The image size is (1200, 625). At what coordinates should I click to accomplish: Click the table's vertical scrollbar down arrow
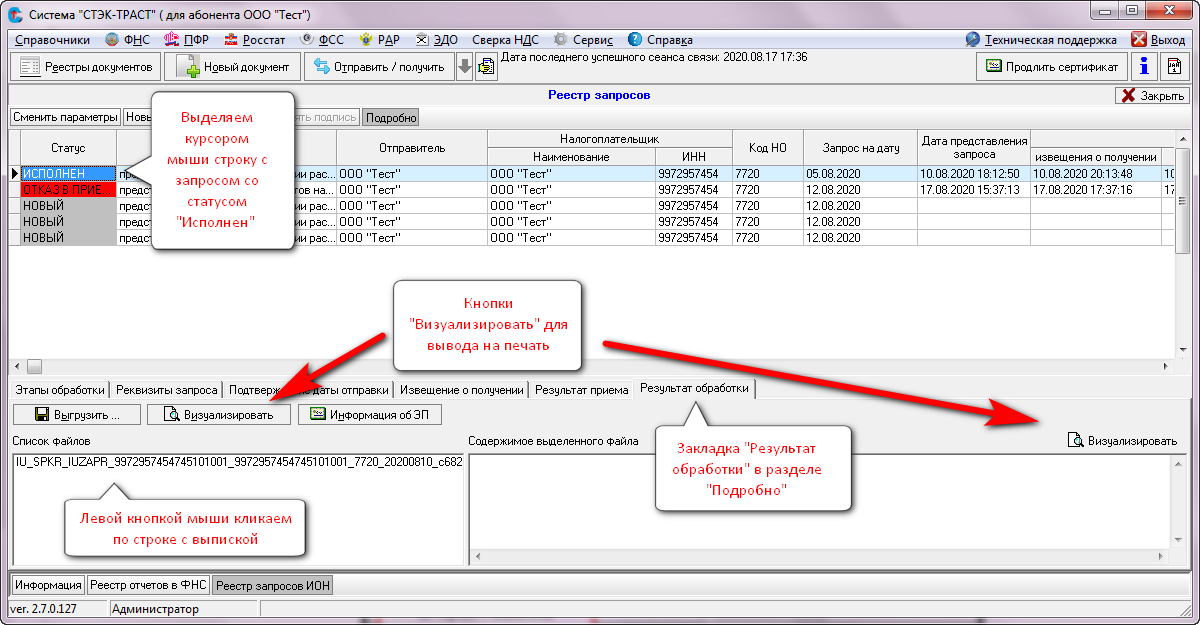tap(1182, 350)
